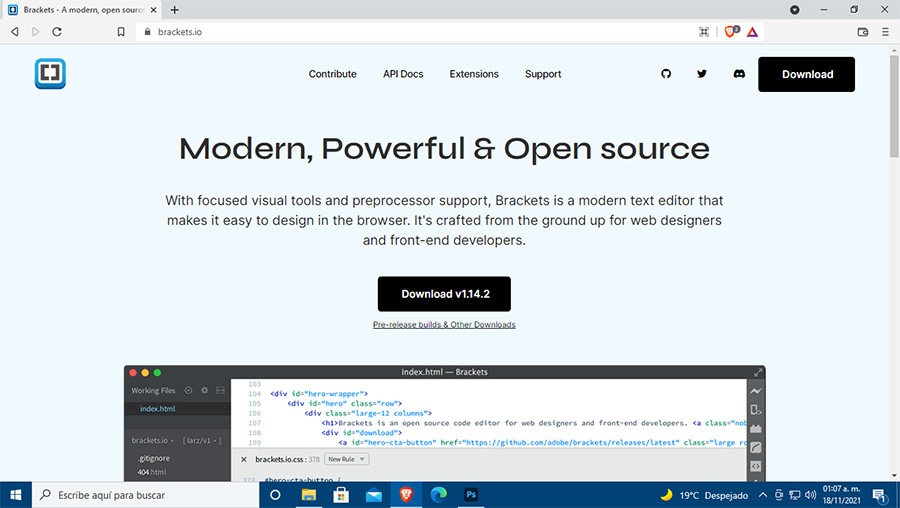Open the Brave wallet icon
Screen dimensions: 900x508
point(863,32)
